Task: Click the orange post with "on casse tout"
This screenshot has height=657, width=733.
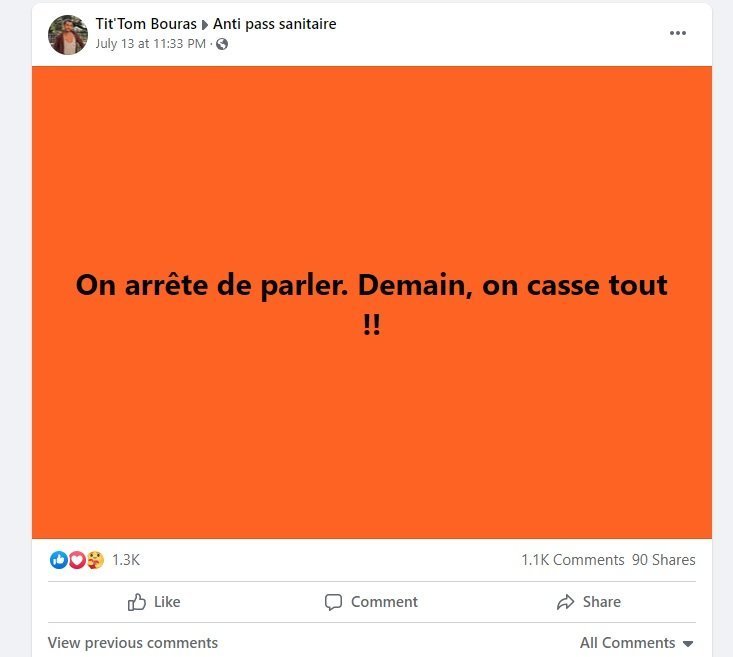Action: (x=372, y=302)
